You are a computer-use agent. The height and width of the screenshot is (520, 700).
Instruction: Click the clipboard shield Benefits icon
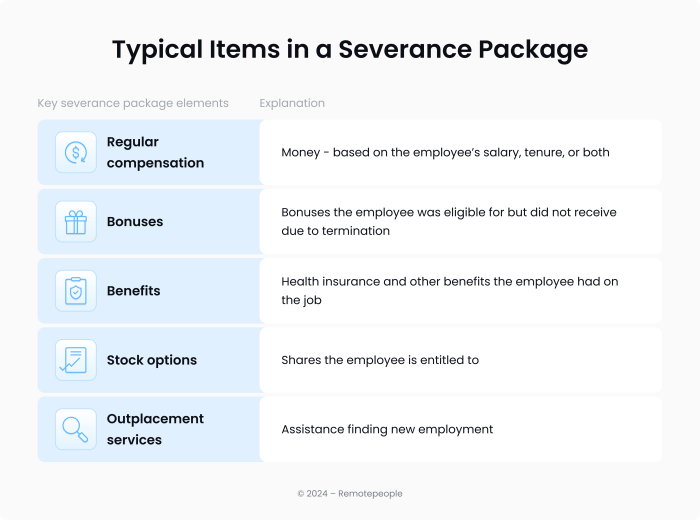coord(76,291)
